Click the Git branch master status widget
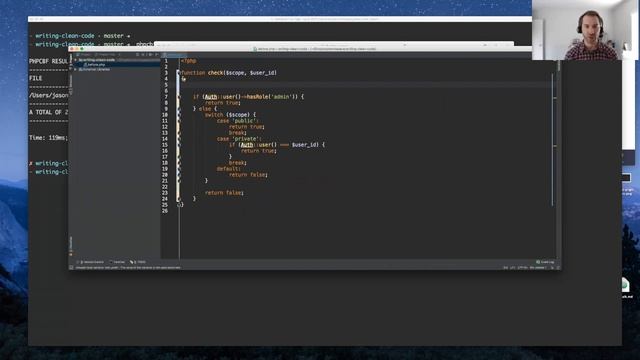Image resolution: width=640 pixels, height=360 pixels. coord(537,267)
